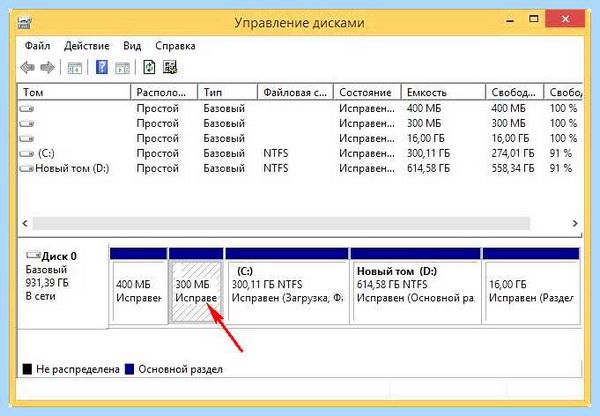Click the В сети disk status text
Image resolution: width=600 pixels, height=416 pixels.
tap(41, 296)
